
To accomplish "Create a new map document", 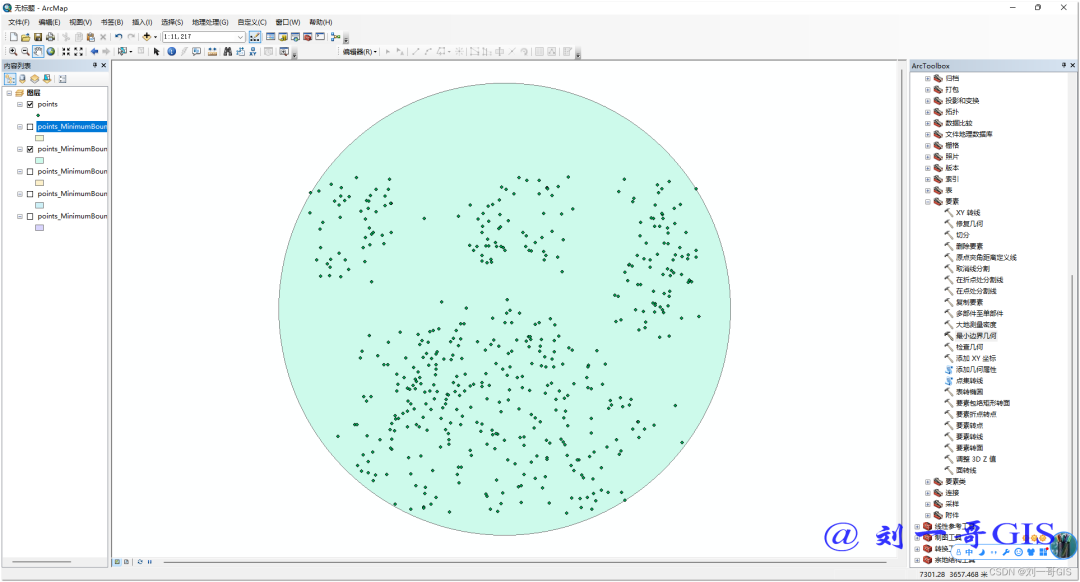I will tap(14, 37).
